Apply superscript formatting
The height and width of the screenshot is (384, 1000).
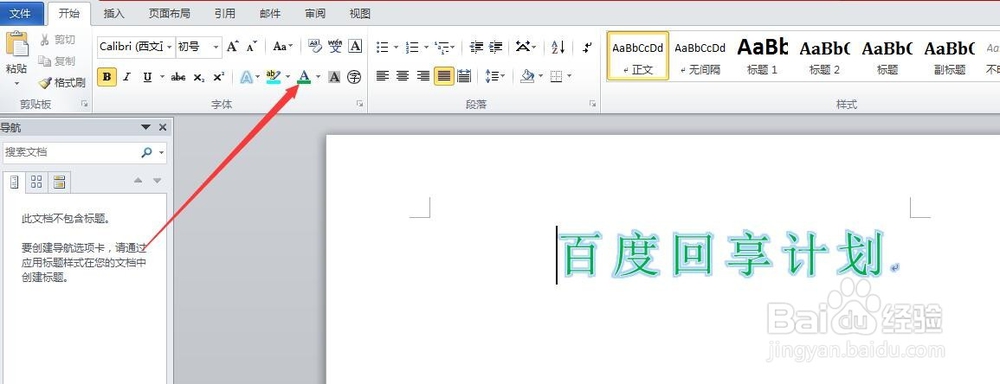point(219,77)
